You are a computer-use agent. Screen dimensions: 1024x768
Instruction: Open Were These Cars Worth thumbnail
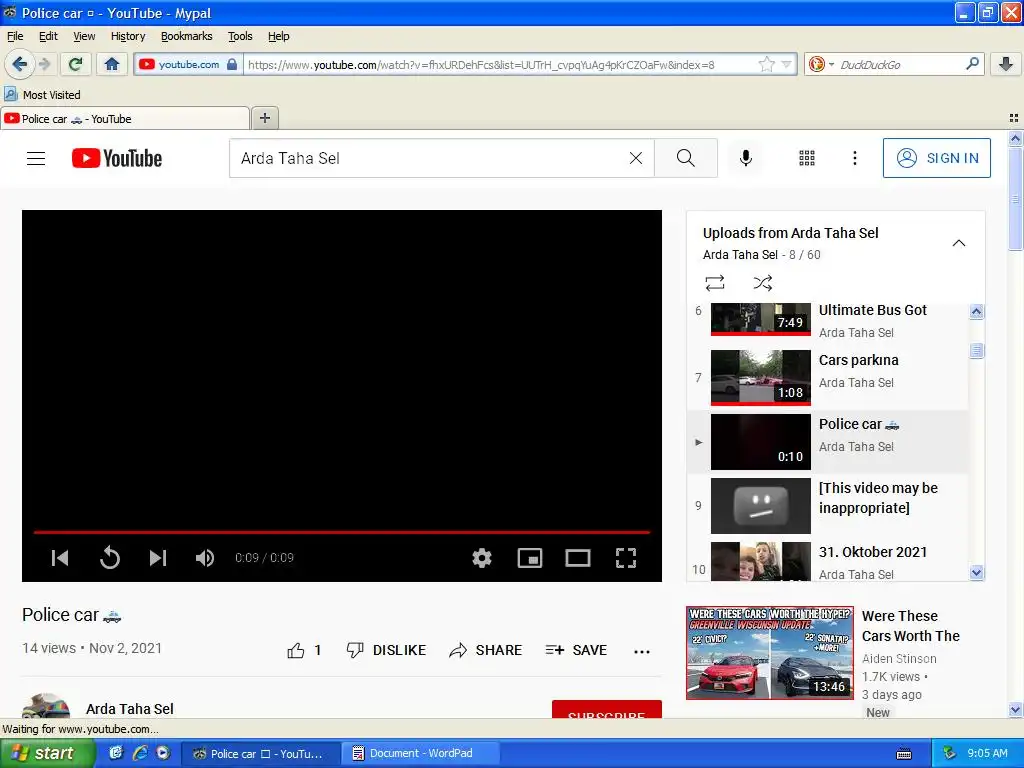[x=770, y=652]
